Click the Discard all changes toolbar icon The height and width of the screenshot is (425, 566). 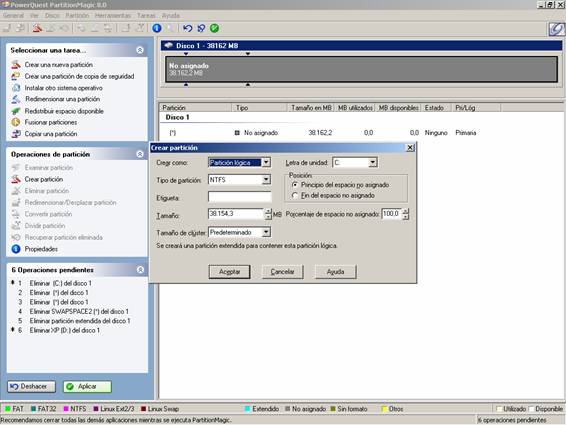[201, 28]
